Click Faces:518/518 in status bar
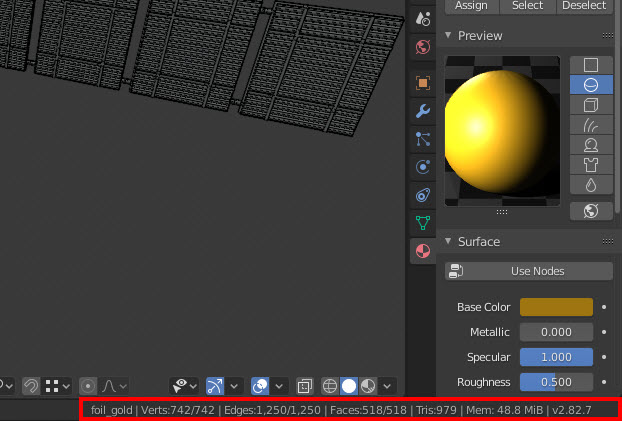622x421 pixels. 368,410
